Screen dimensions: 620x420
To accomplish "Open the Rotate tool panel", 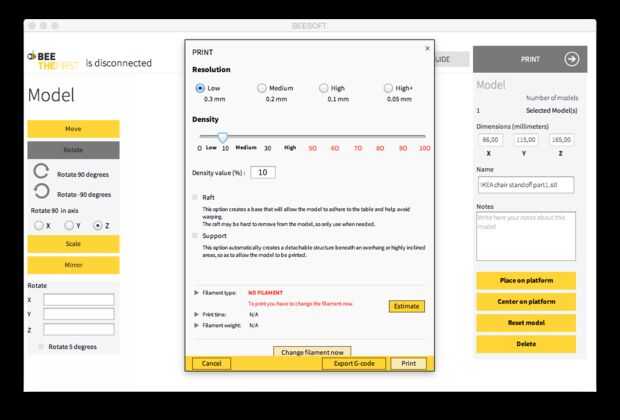I will 73,150.
